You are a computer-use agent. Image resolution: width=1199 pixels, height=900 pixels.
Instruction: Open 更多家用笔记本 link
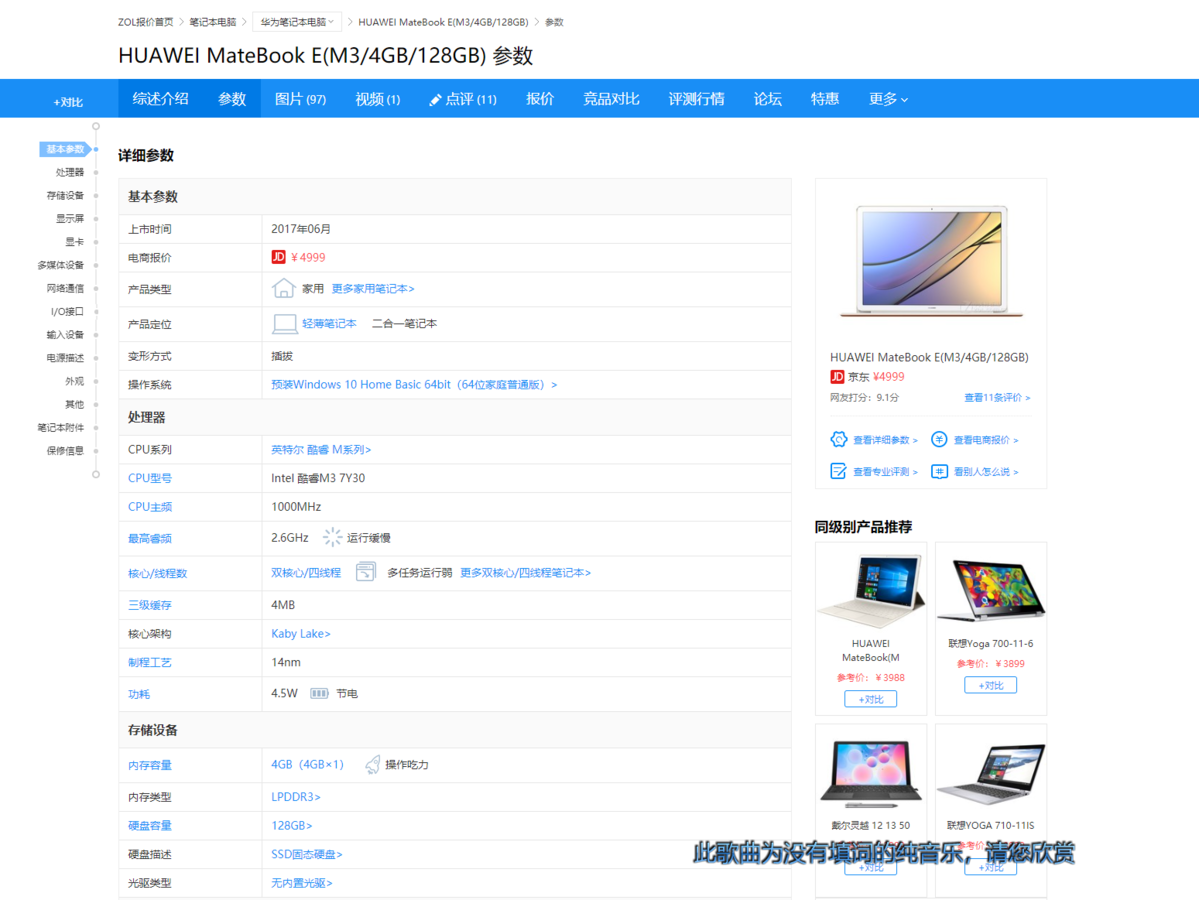point(372,288)
